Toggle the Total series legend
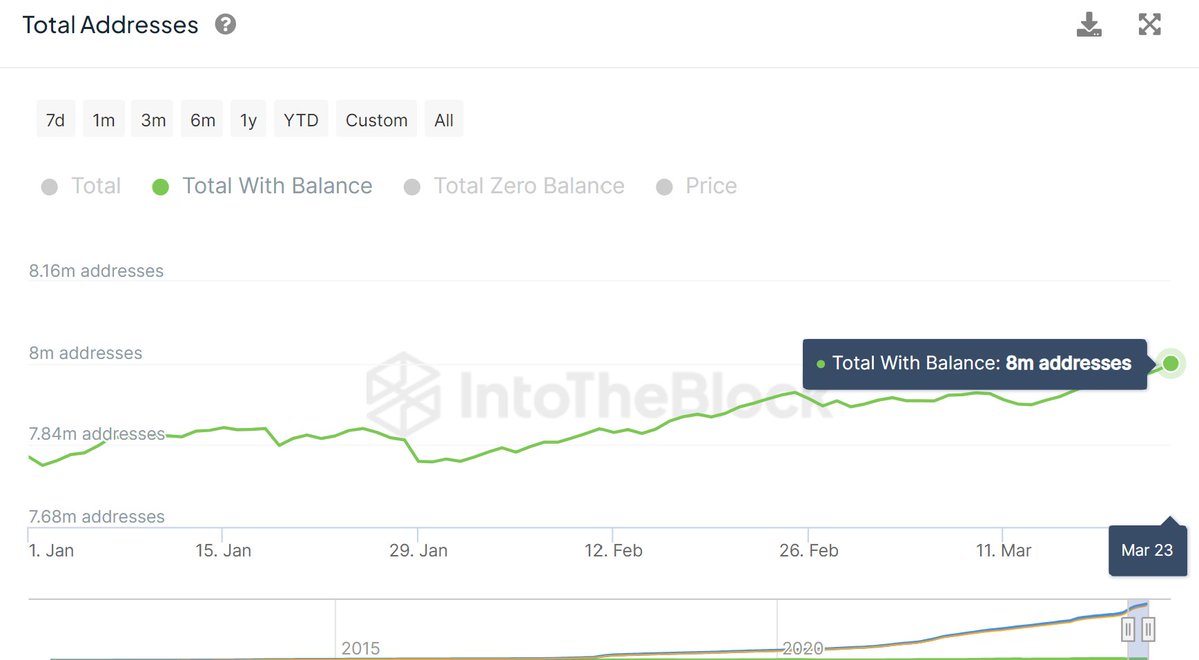The width and height of the screenshot is (1199, 660). click(82, 186)
